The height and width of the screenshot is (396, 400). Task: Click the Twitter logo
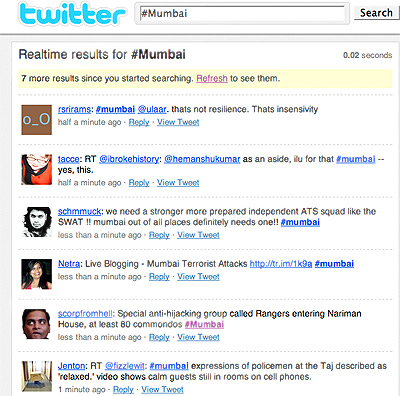(x=72, y=14)
